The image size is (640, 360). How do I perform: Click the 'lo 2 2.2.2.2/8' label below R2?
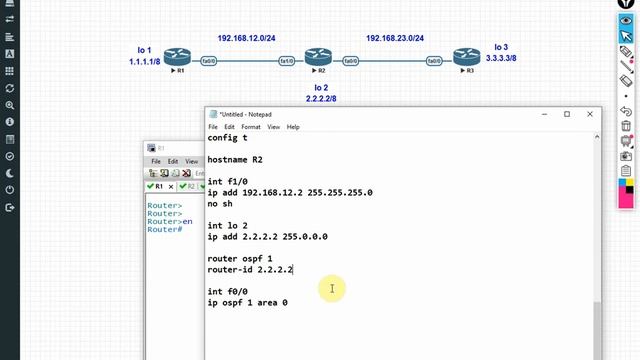[x=321, y=93]
